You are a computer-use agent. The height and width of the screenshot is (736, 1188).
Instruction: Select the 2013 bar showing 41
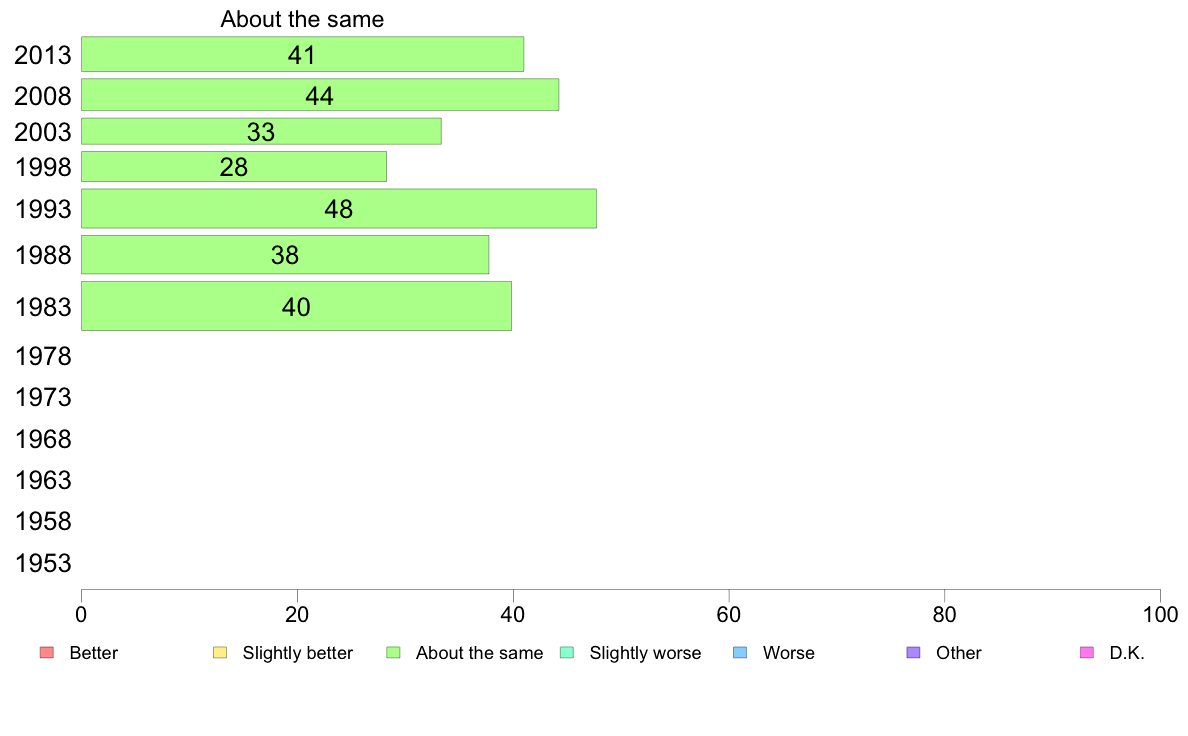(302, 54)
